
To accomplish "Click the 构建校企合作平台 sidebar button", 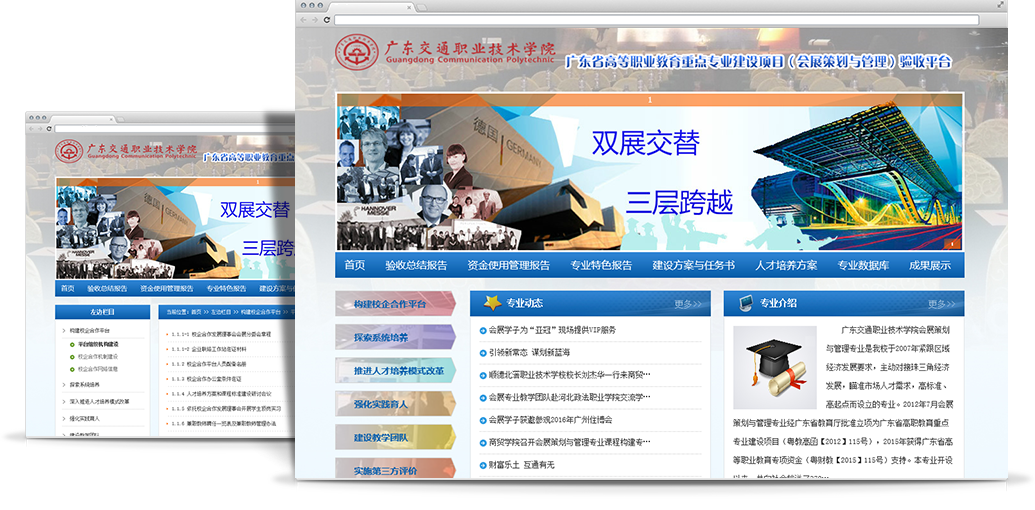I will (x=391, y=304).
